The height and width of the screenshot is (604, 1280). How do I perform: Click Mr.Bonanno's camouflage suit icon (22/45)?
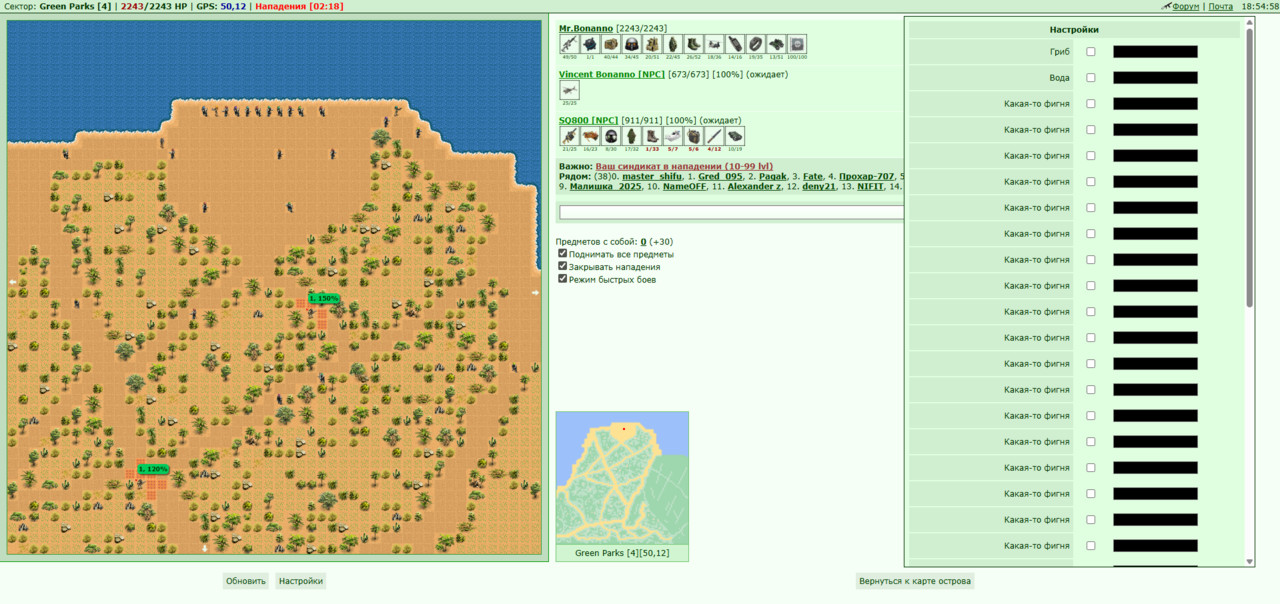pos(673,44)
